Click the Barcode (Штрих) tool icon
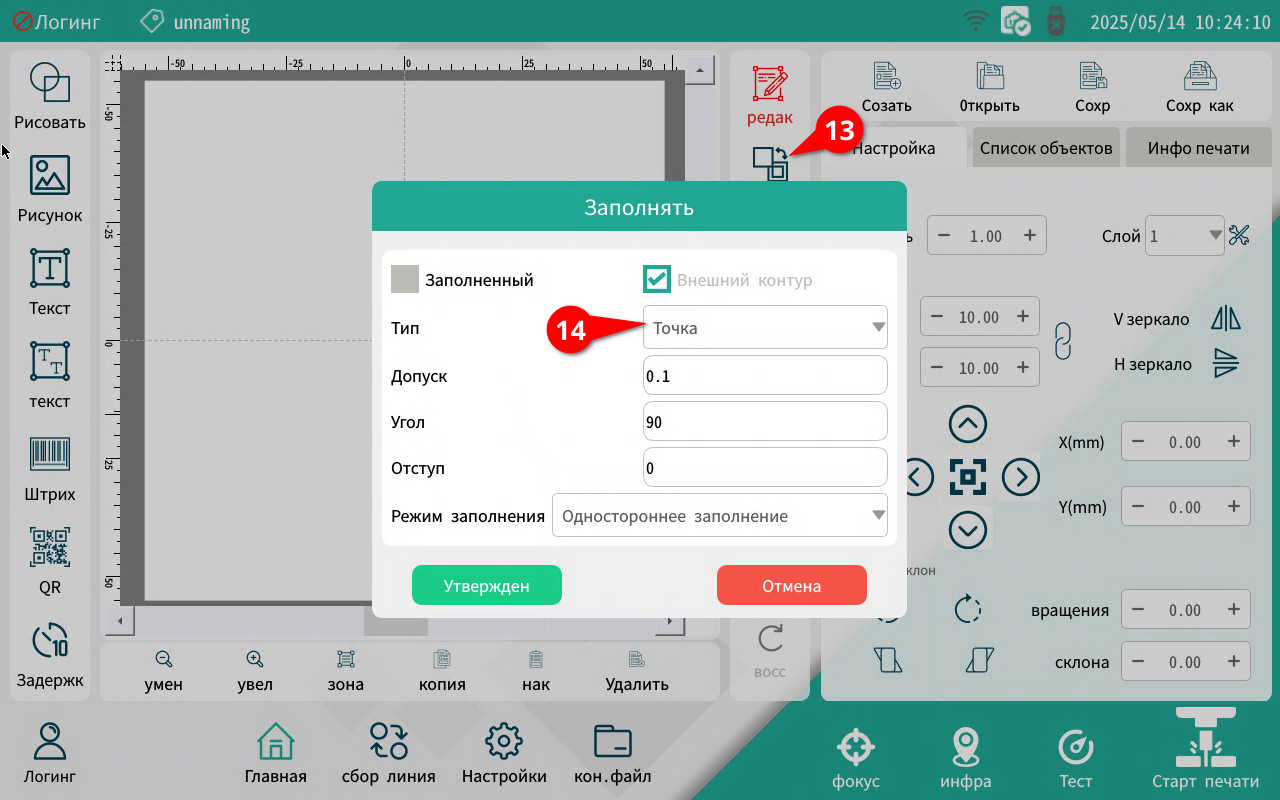This screenshot has height=800, width=1280. pos(49,455)
